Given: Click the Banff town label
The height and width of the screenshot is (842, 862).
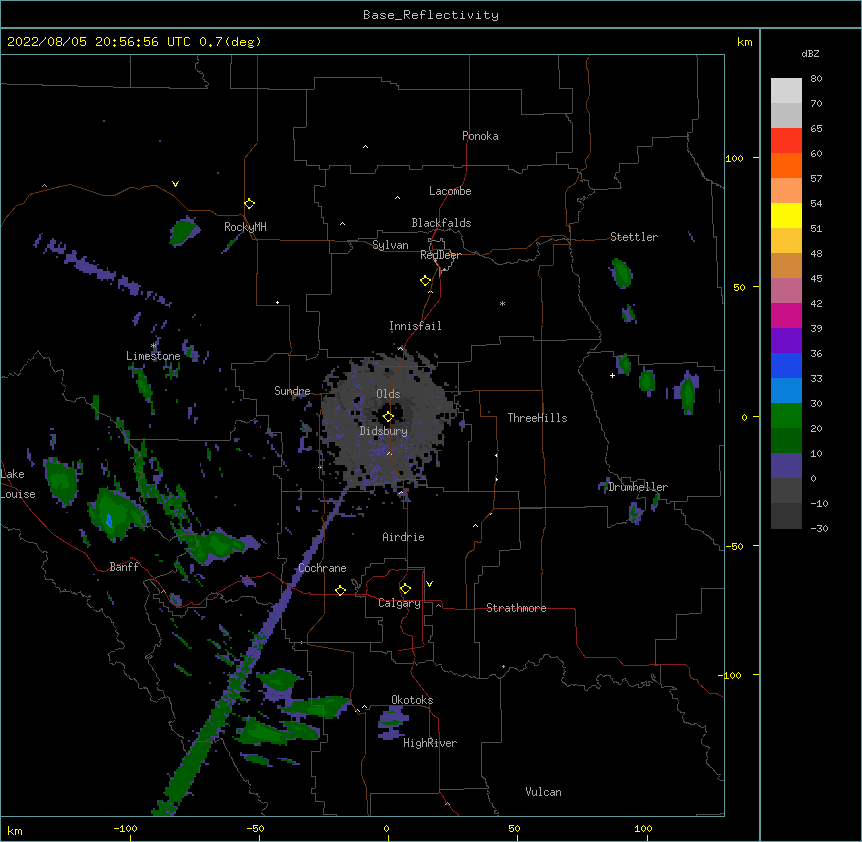Looking at the screenshot, I should coord(124,567).
